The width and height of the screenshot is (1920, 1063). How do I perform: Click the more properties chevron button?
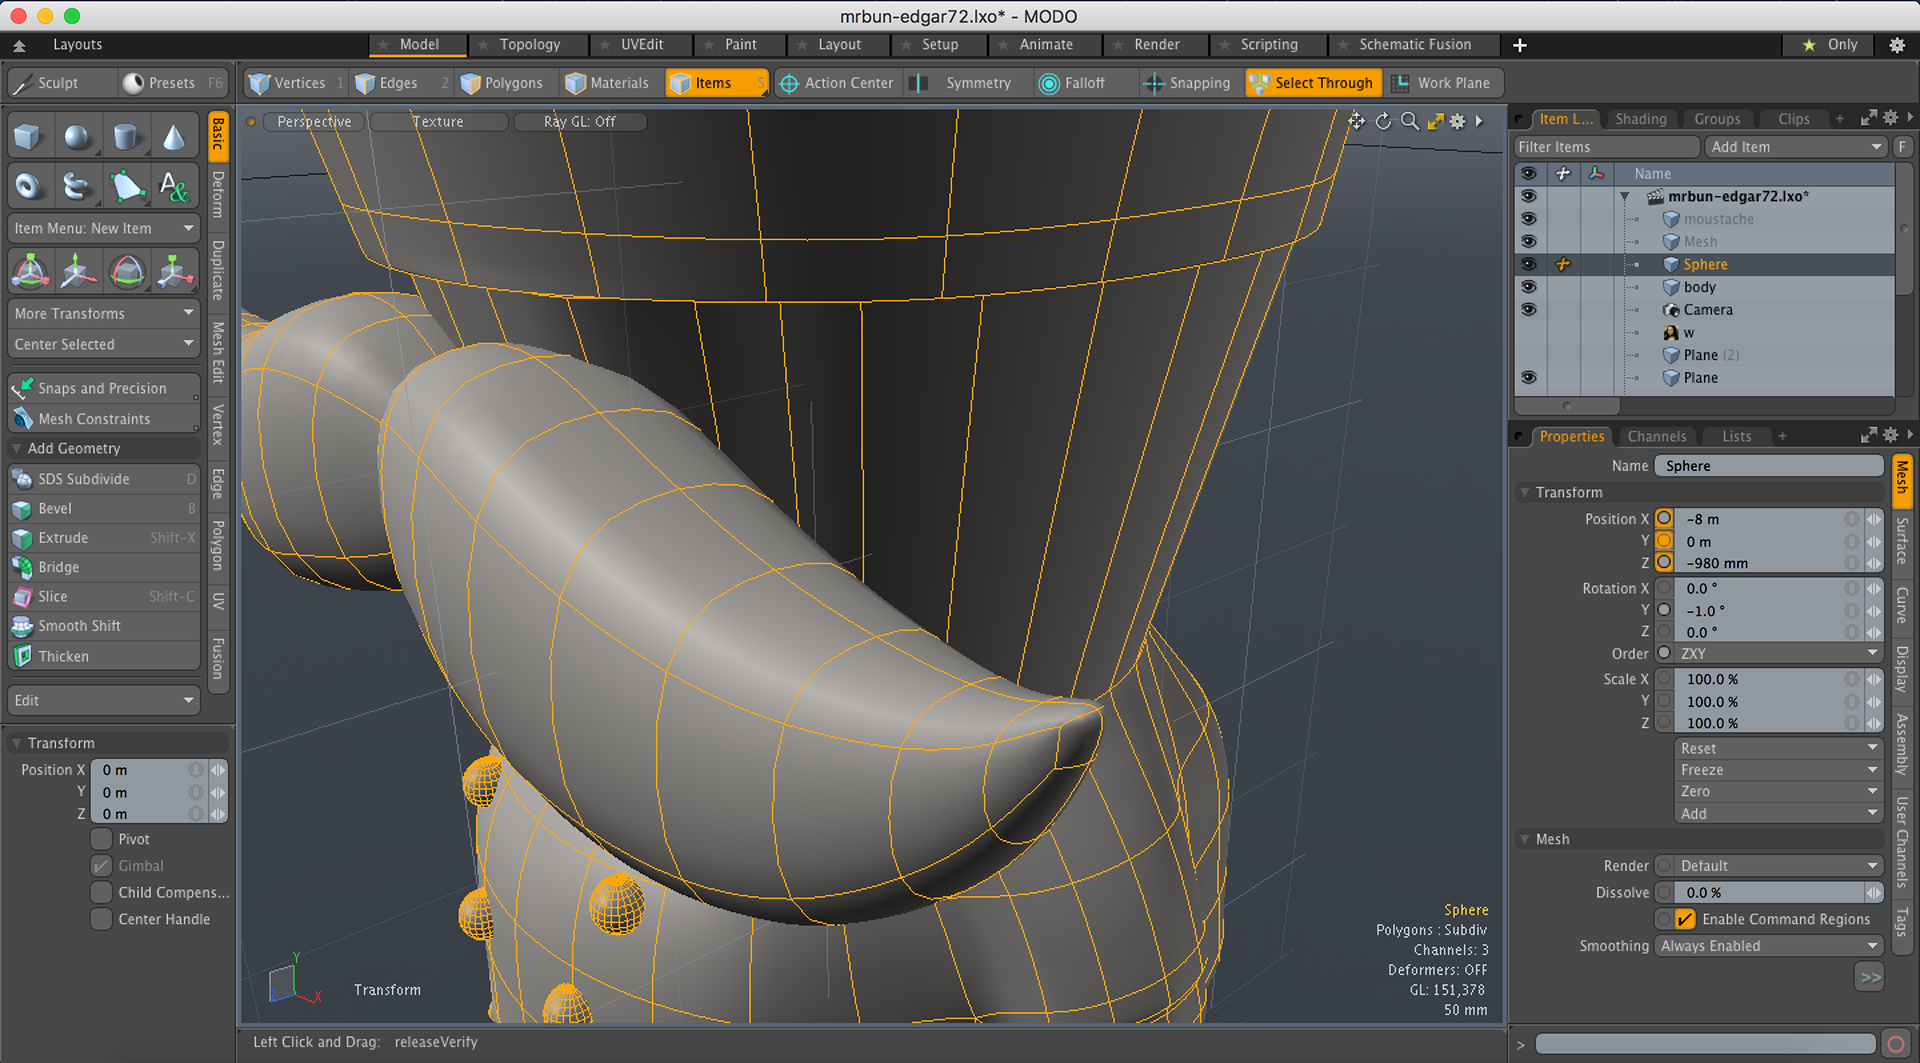pos(1869,977)
